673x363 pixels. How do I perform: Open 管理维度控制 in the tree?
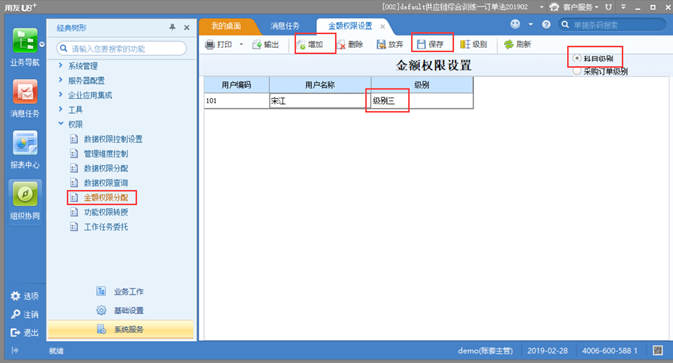point(106,154)
